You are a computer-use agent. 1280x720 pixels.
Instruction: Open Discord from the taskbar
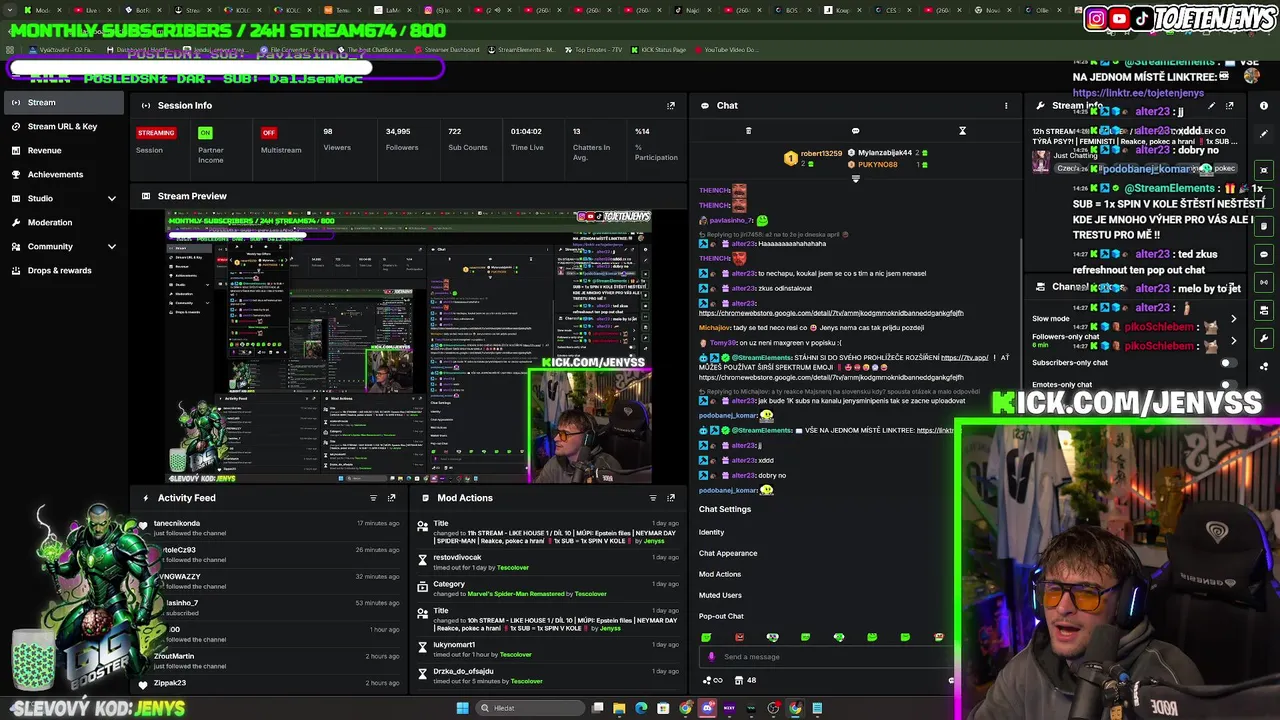pyautogui.click(x=707, y=708)
